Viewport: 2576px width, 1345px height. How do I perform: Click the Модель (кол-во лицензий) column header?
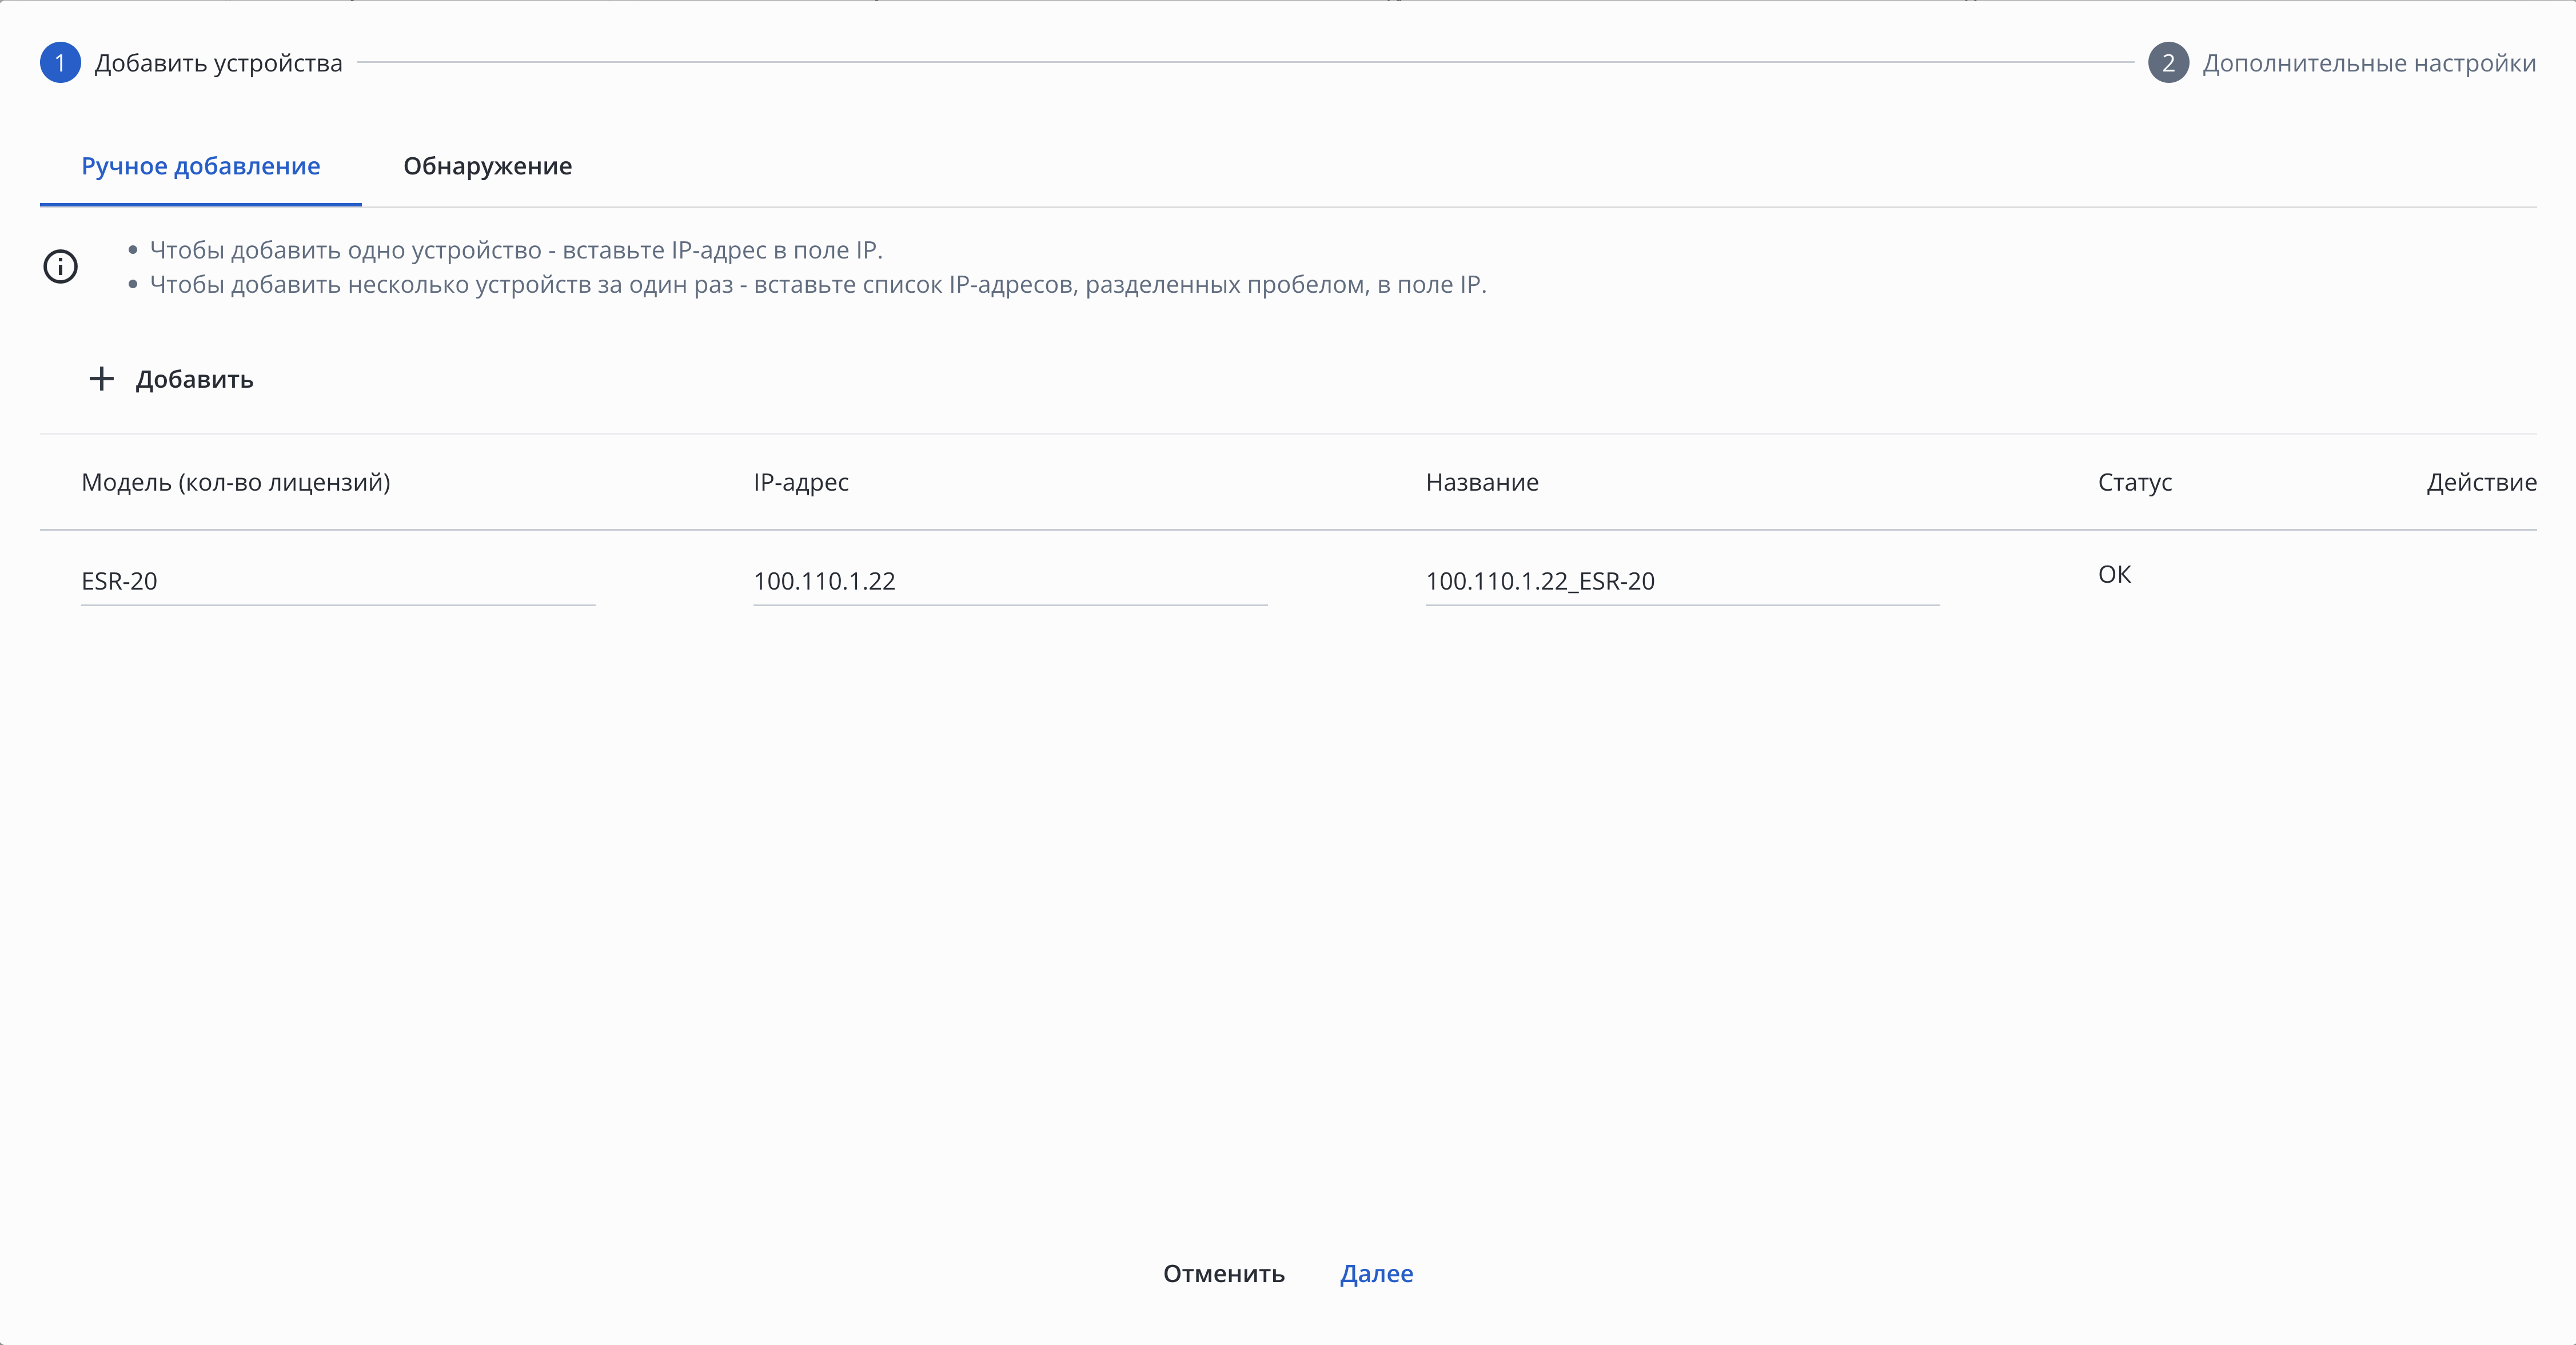coord(236,482)
